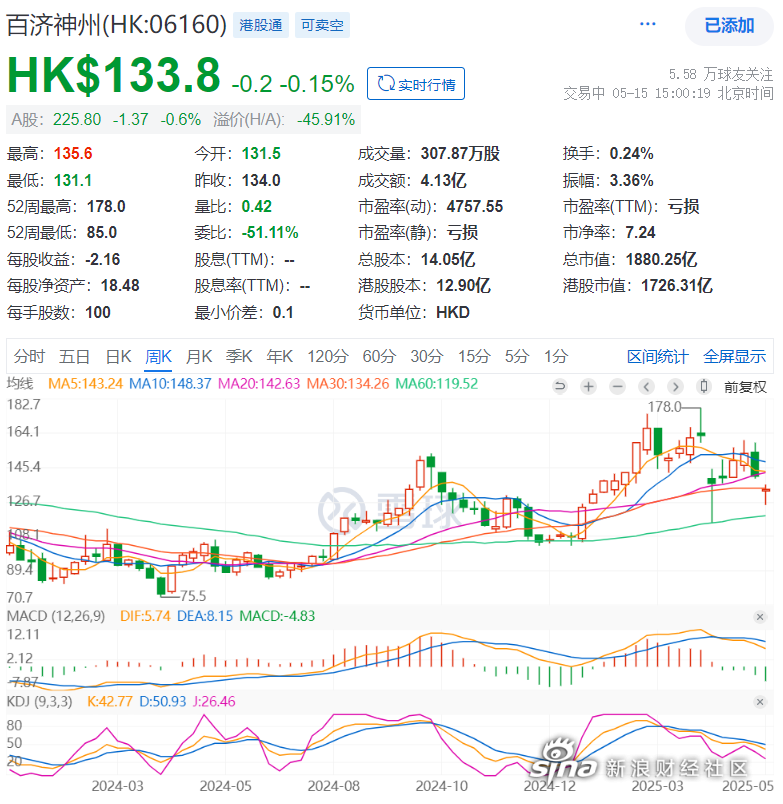783x804 pixels.
Task: Zoom in the K-line chart
Action: [589, 386]
